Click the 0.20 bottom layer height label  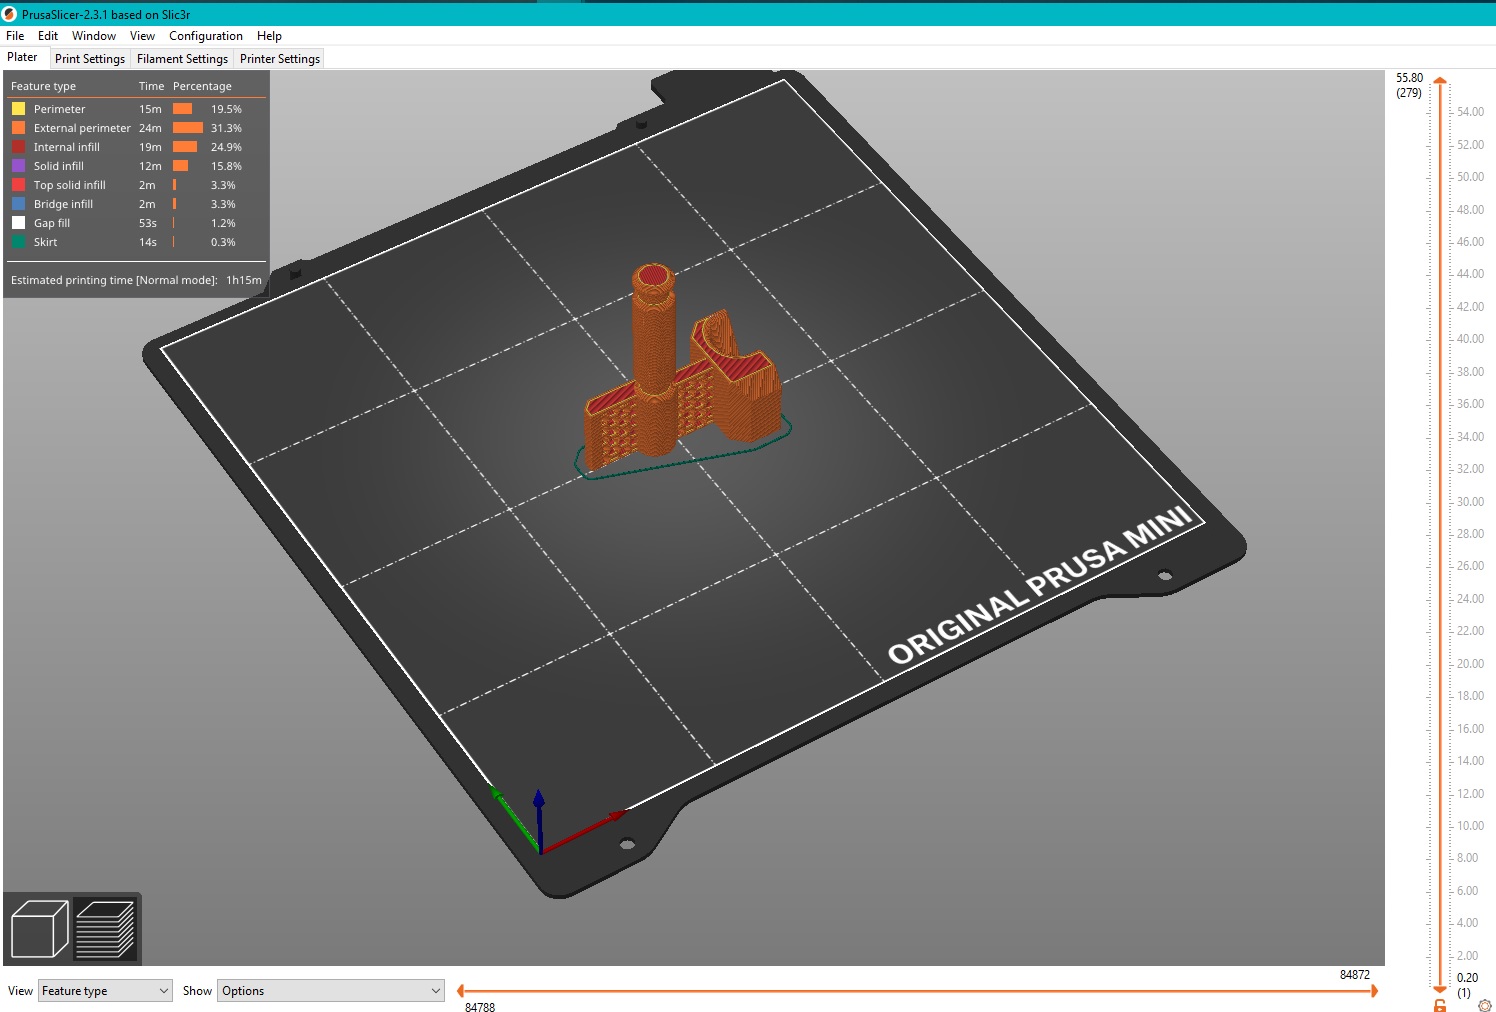pos(1467,978)
